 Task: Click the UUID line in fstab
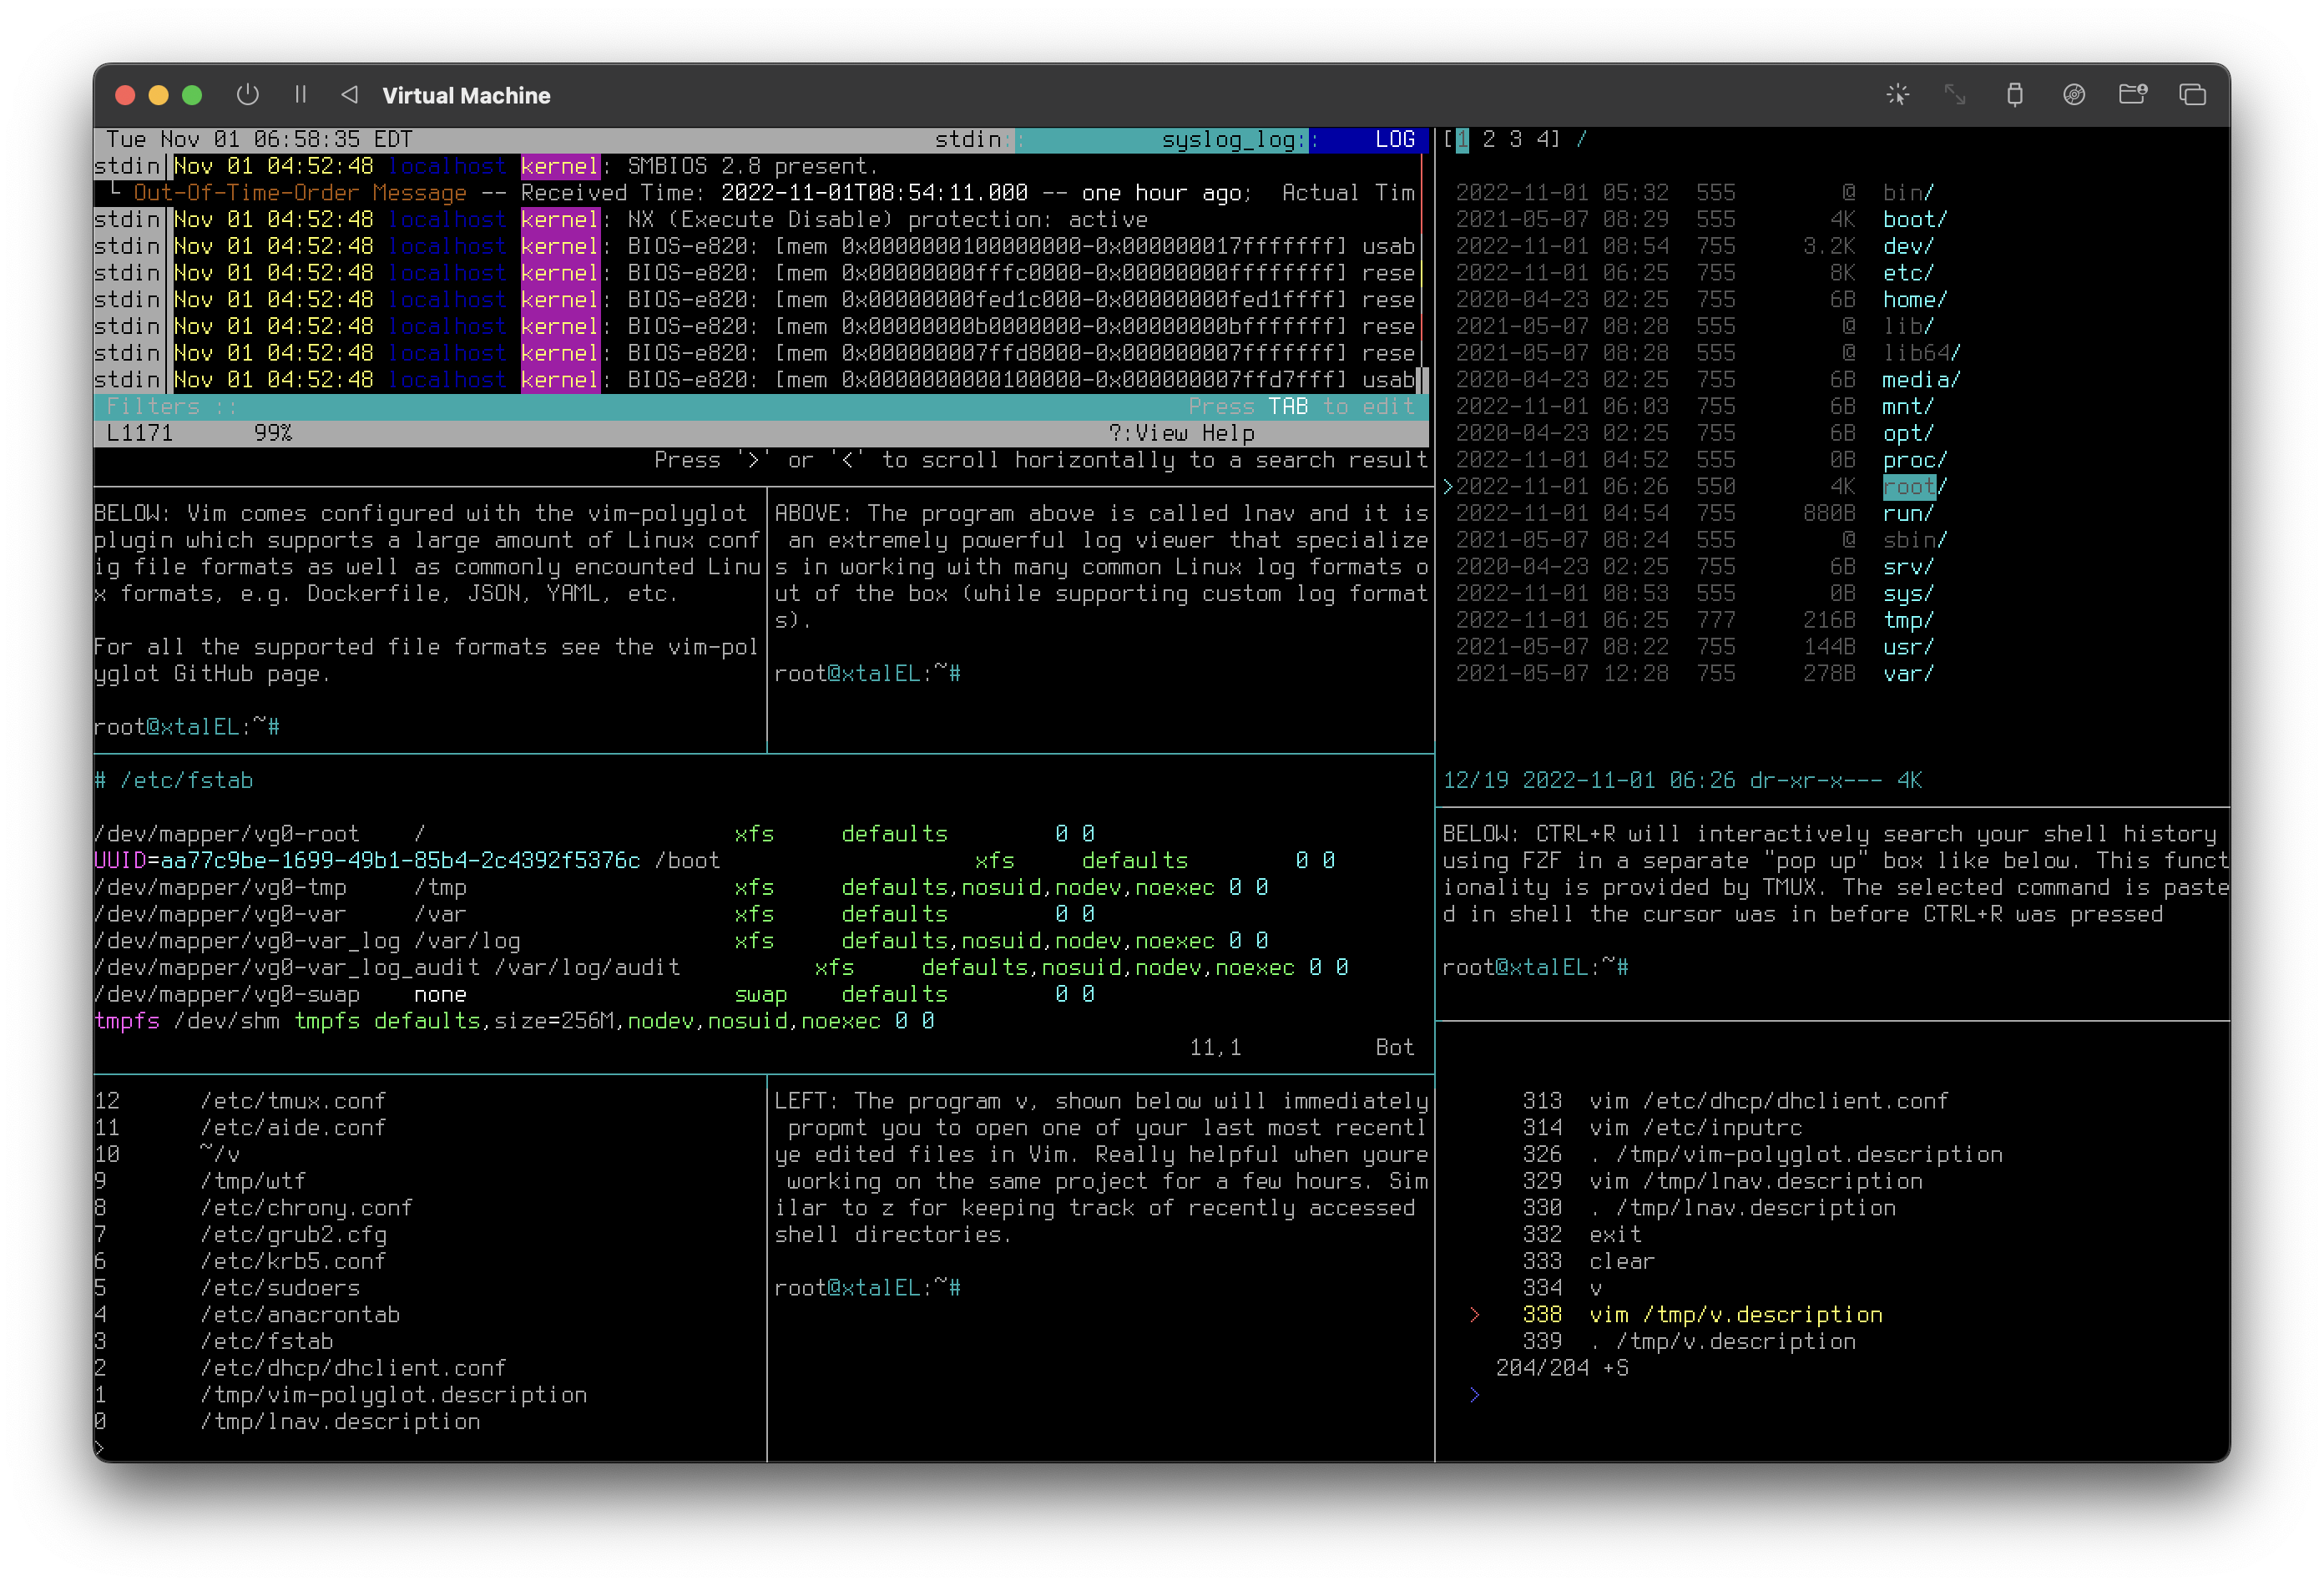pos(714,861)
